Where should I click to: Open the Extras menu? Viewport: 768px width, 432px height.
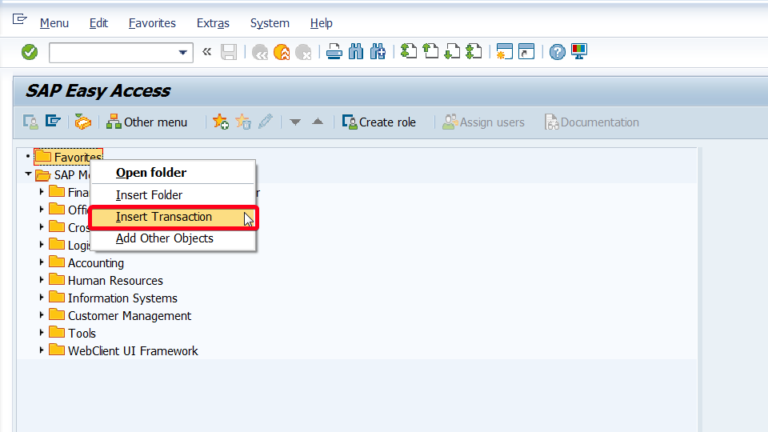click(213, 23)
